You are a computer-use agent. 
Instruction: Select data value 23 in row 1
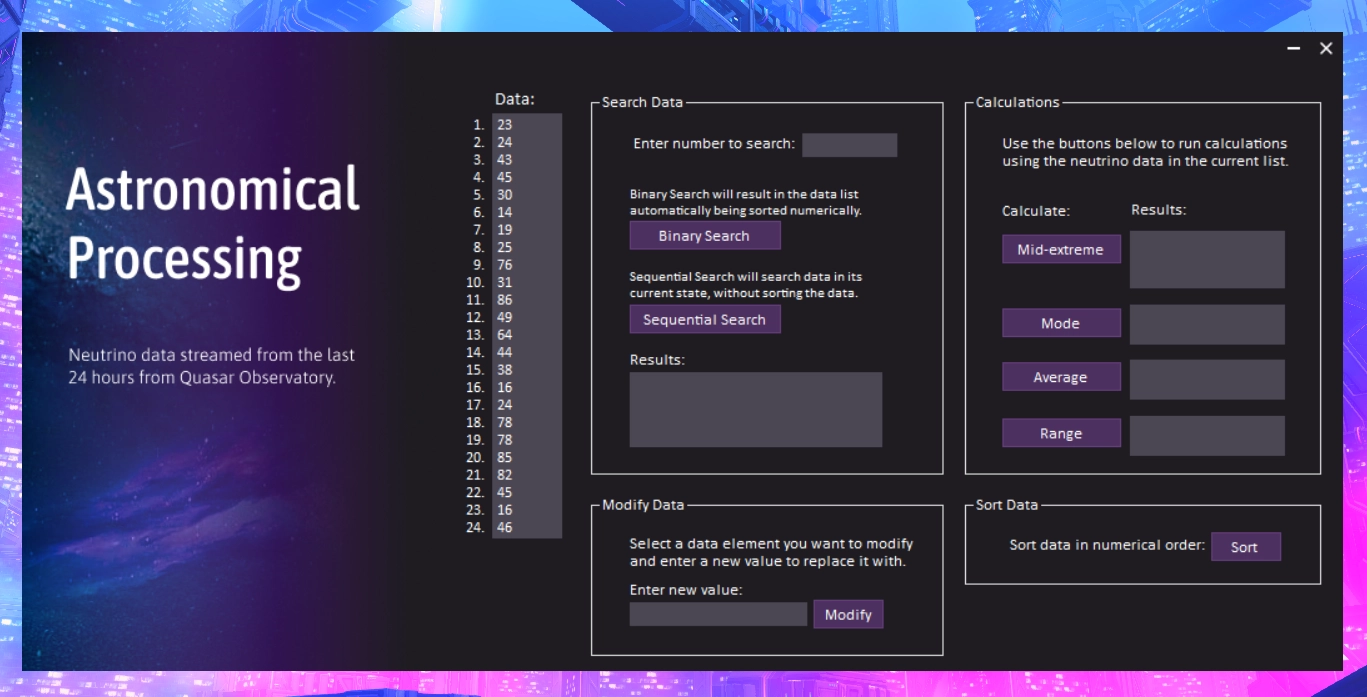click(x=527, y=125)
